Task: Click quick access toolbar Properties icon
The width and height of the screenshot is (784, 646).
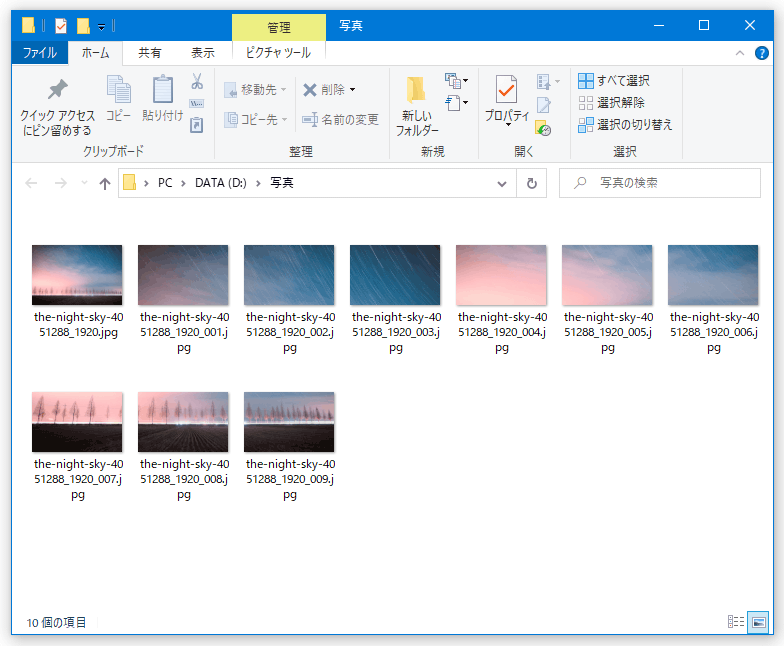Action: click(60, 26)
